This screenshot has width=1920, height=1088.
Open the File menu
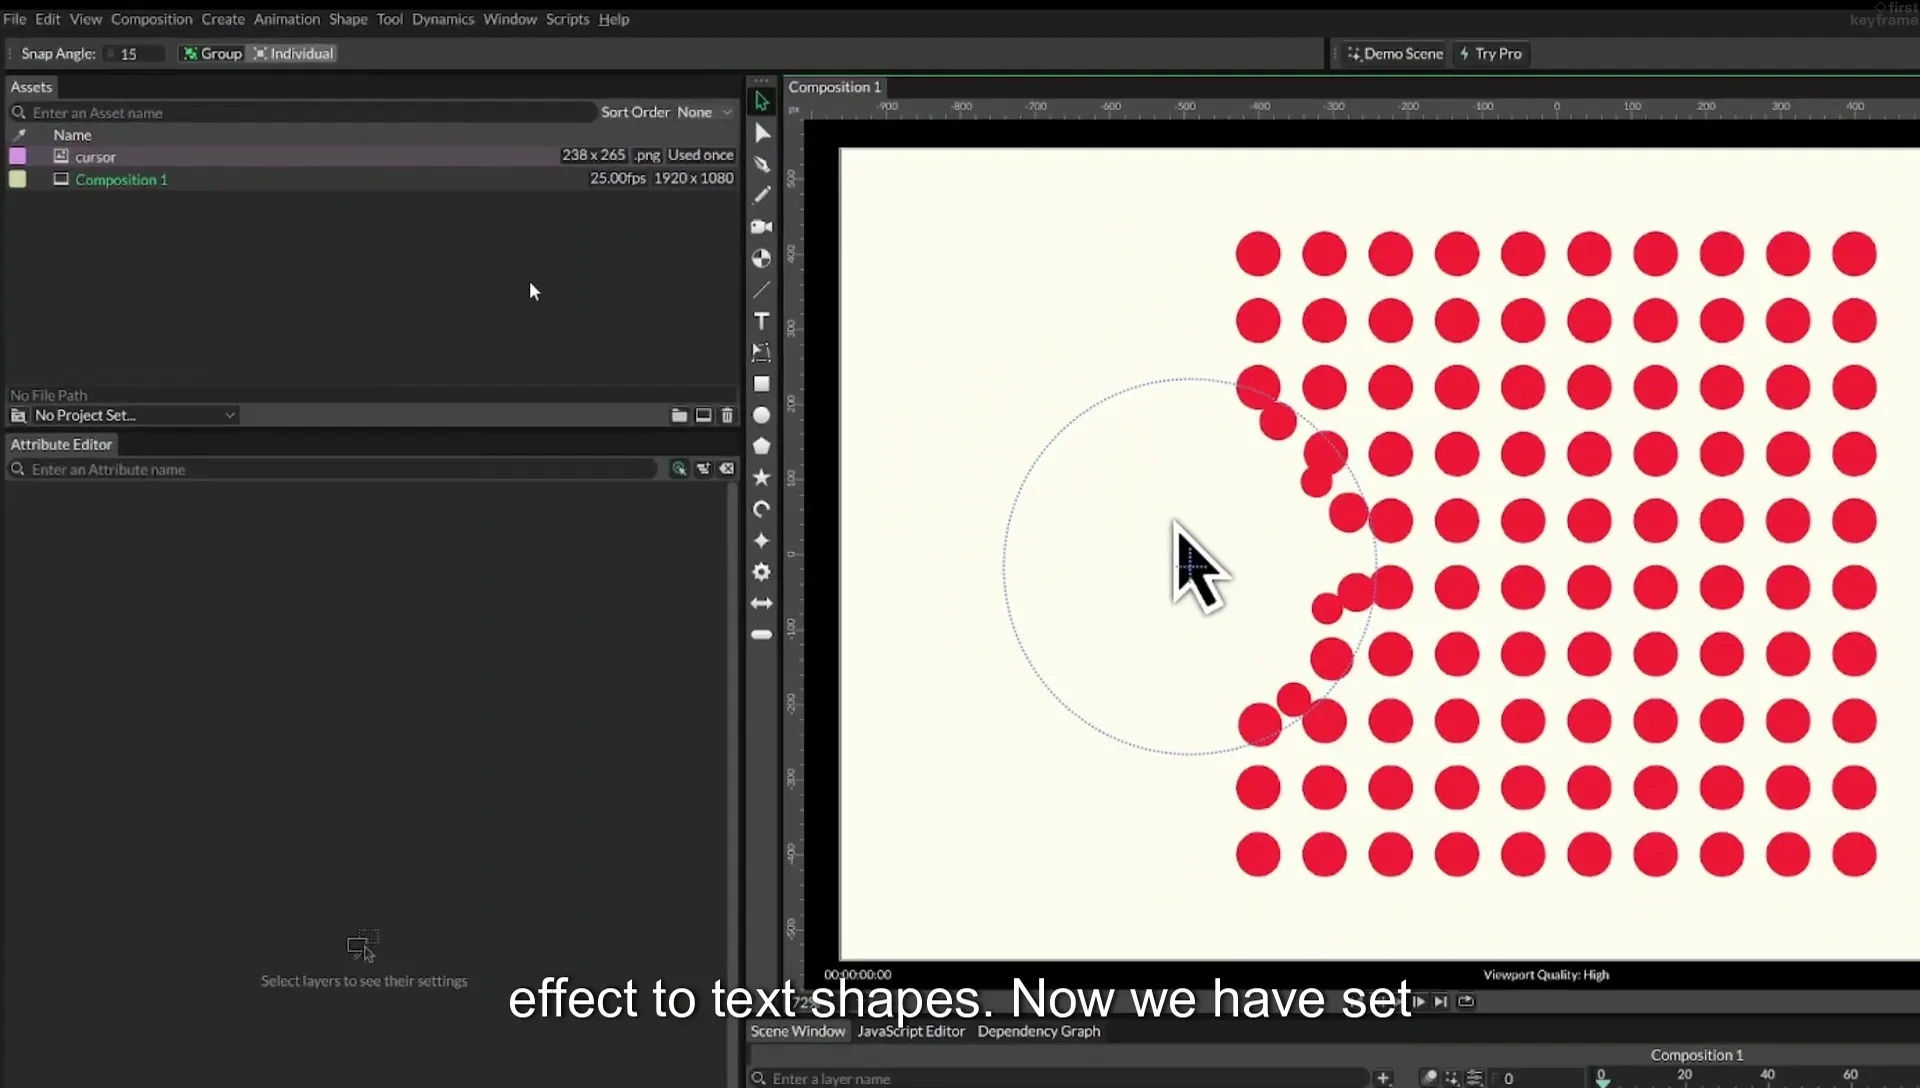(15, 19)
